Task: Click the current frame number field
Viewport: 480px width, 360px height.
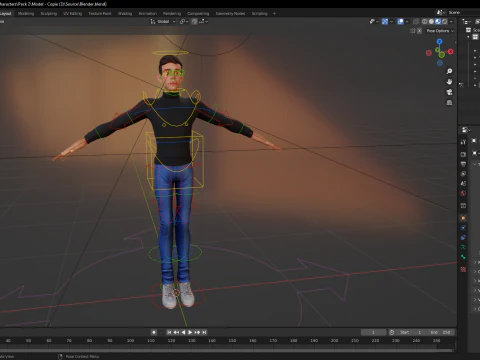Action: [x=373, y=332]
